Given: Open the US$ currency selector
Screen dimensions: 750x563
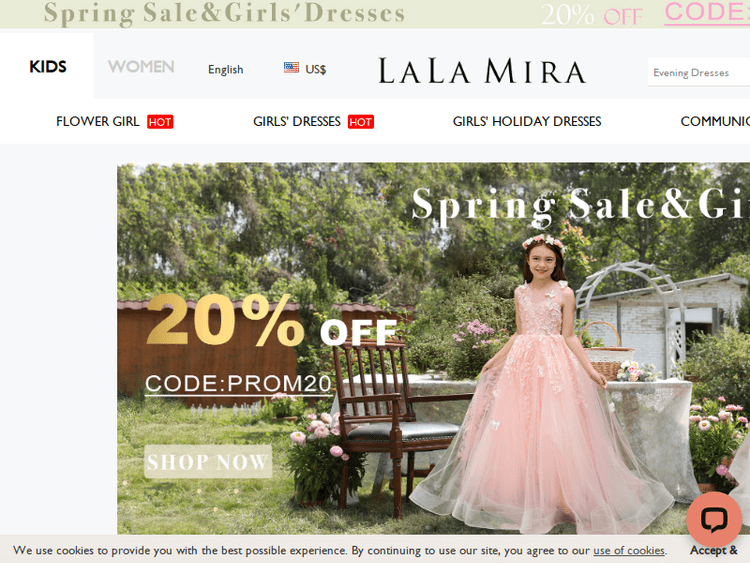Looking at the screenshot, I should pos(316,70).
